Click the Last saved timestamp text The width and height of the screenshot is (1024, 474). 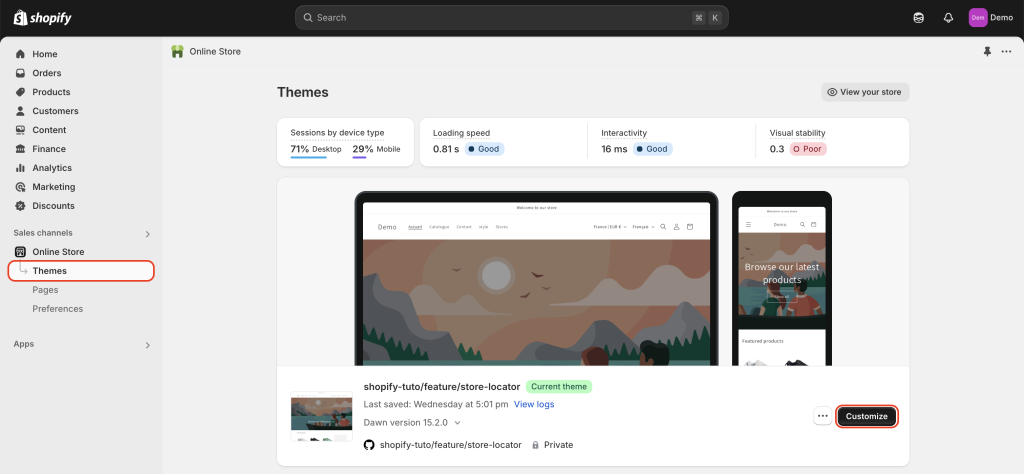point(436,404)
